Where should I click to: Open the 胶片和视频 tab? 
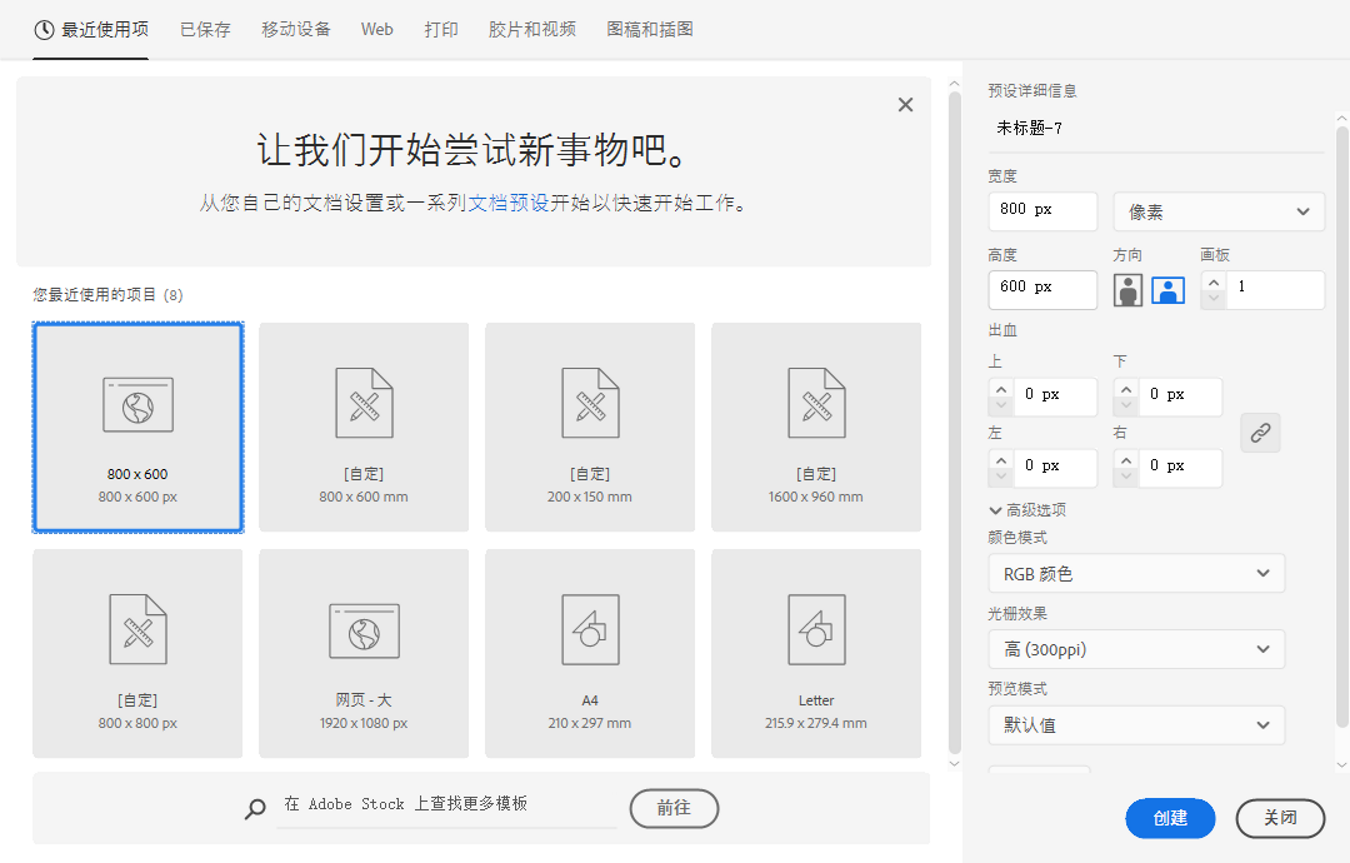point(532,30)
